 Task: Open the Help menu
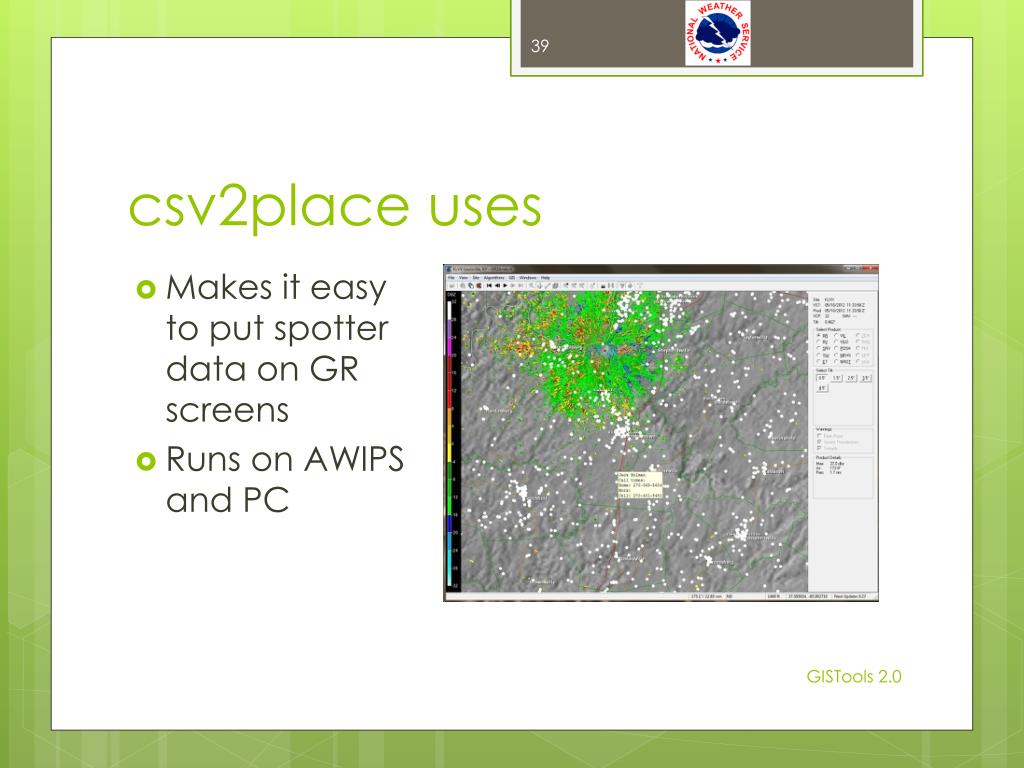[545, 278]
